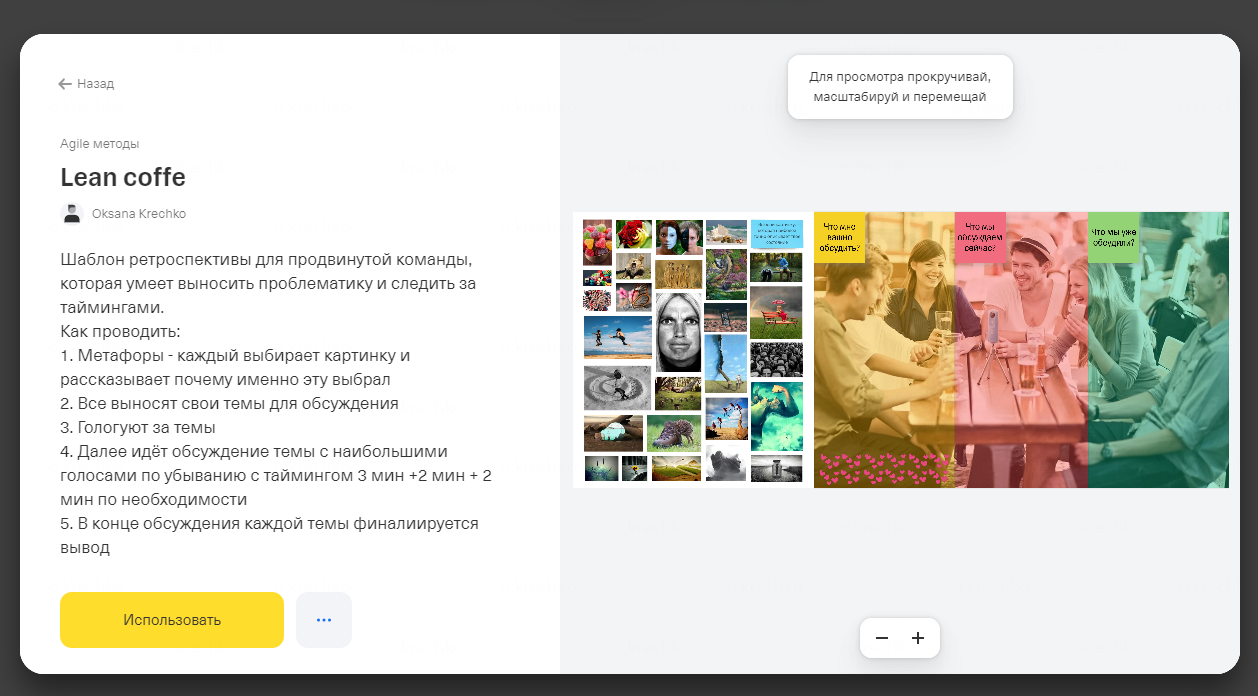1258x696 pixels.
Task: Open the three-dots more options button
Action: pos(324,620)
